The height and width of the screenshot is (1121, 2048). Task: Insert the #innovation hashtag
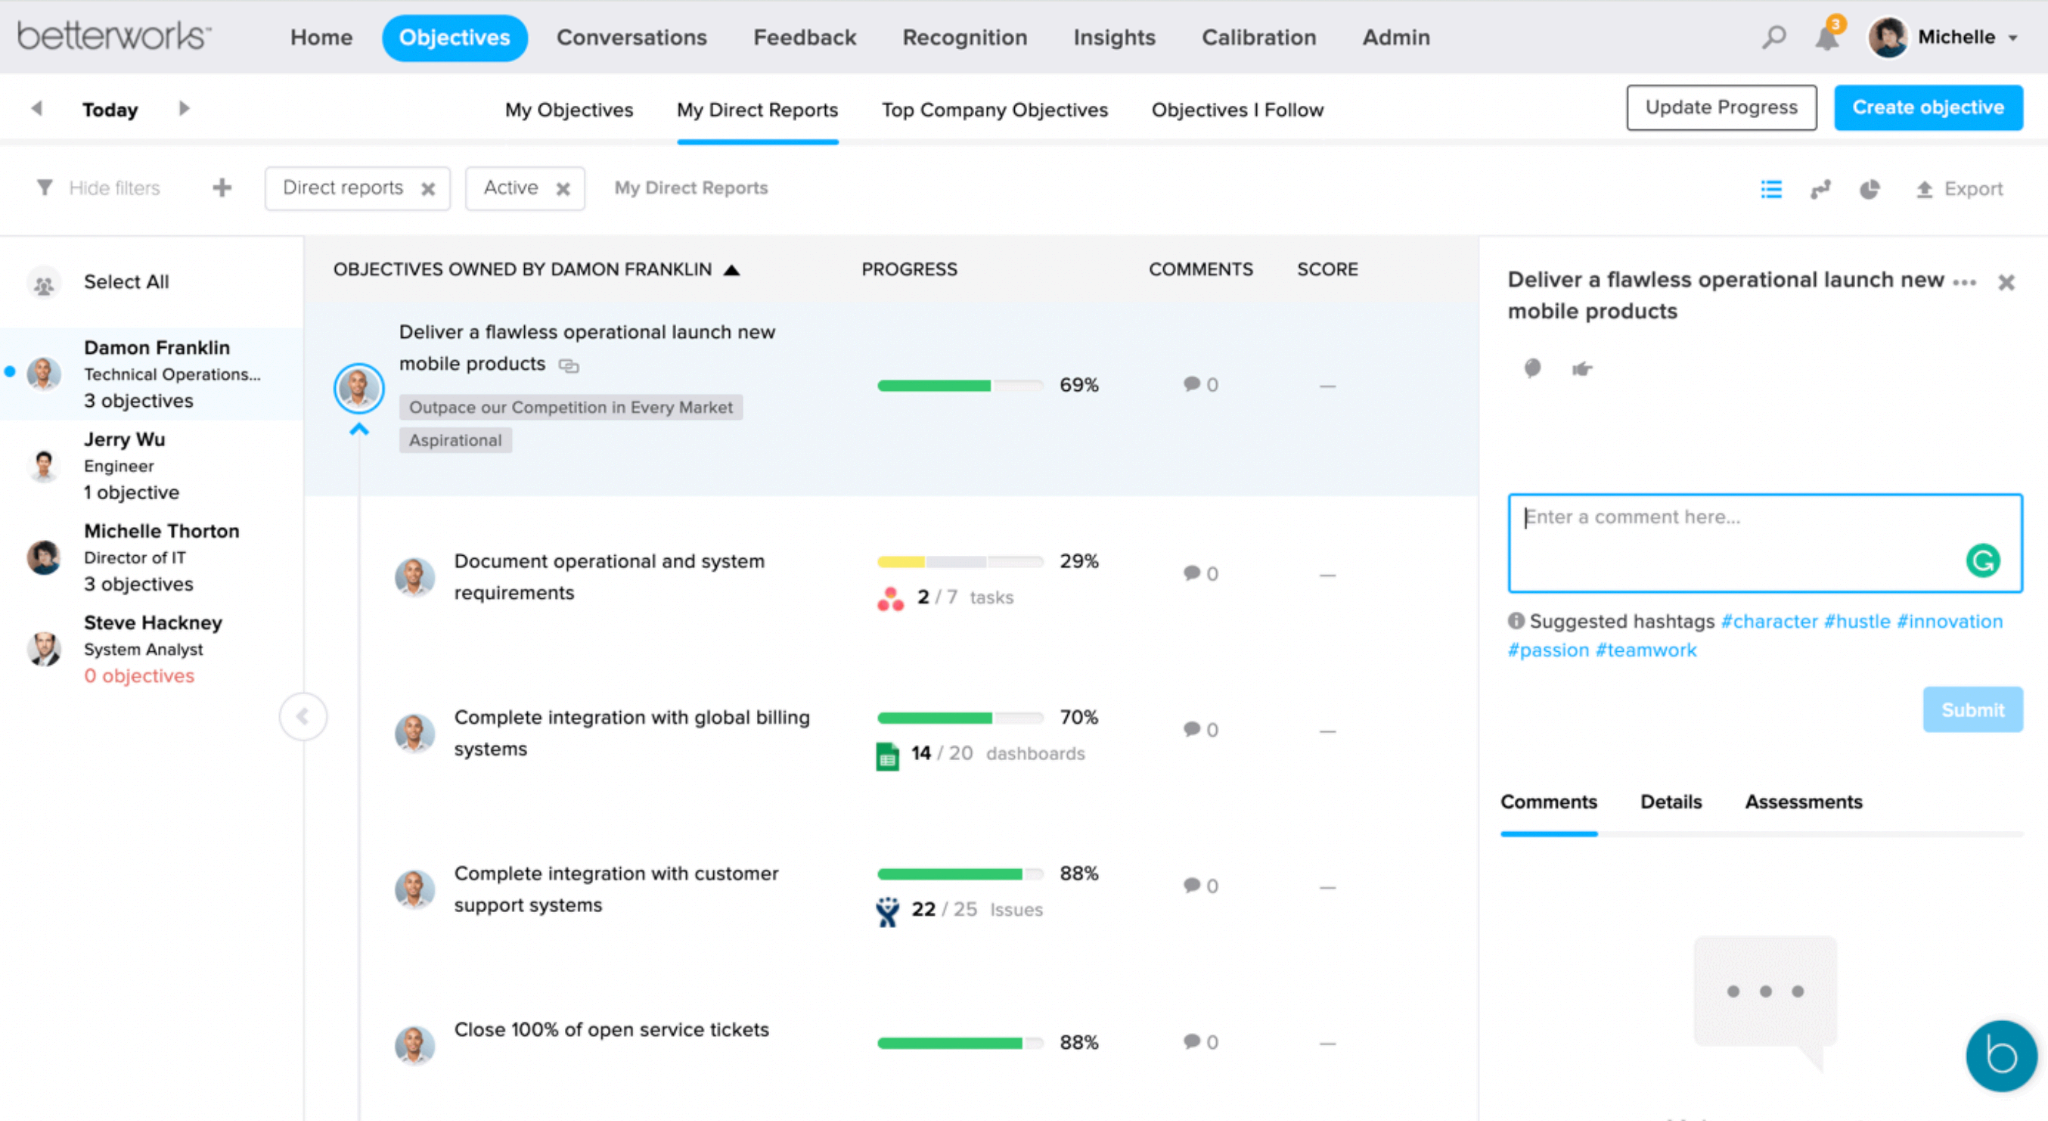click(x=1949, y=621)
